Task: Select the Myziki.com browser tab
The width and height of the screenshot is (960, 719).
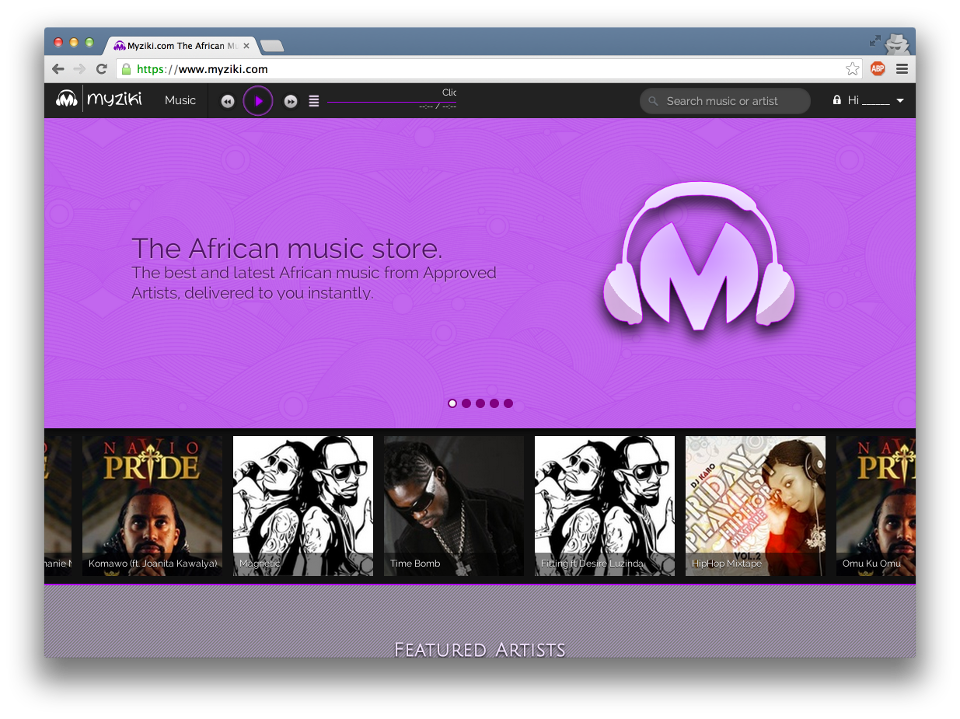Action: tap(182, 46)
